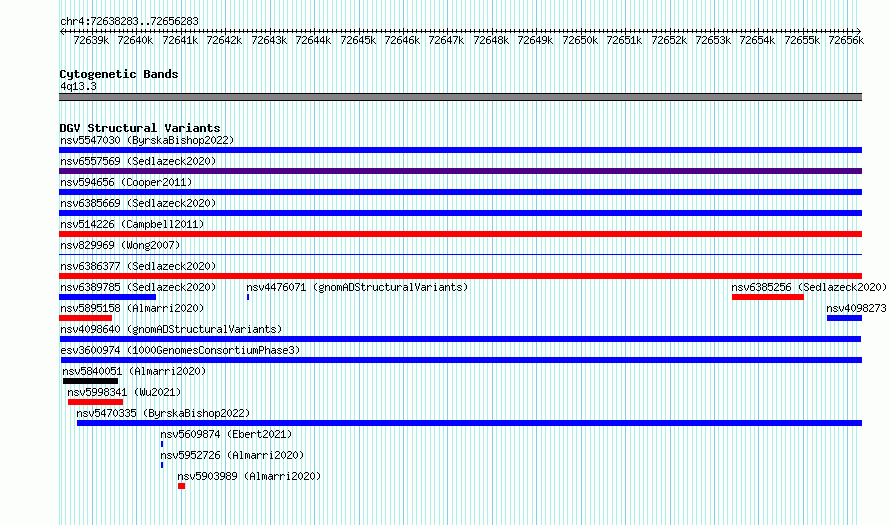The image size is (890, 525).
Task: Select the nsv6386377 (Sedlazeck2020) label
Action: click(138, 266)
